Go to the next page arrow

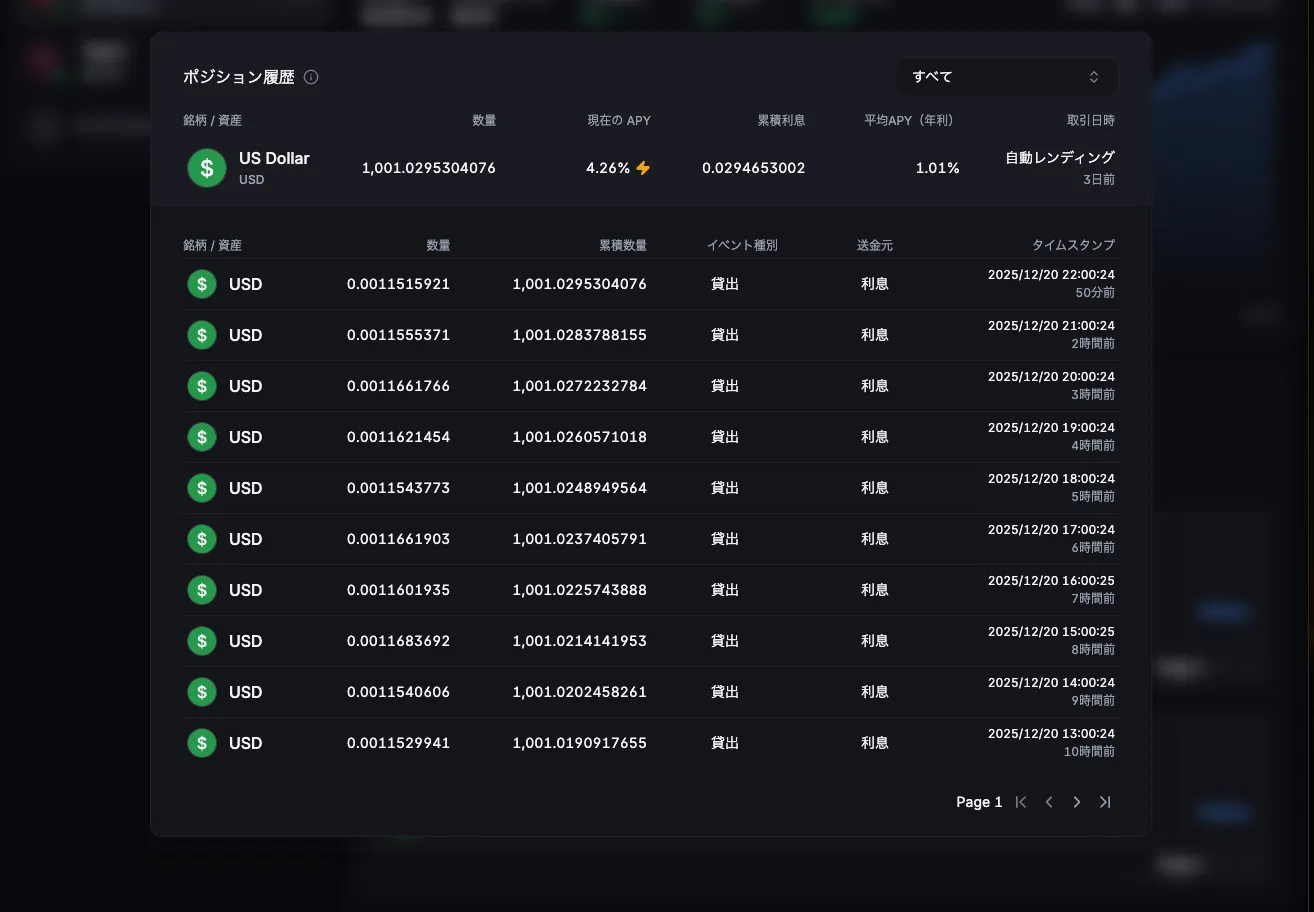coord(1077,802)
